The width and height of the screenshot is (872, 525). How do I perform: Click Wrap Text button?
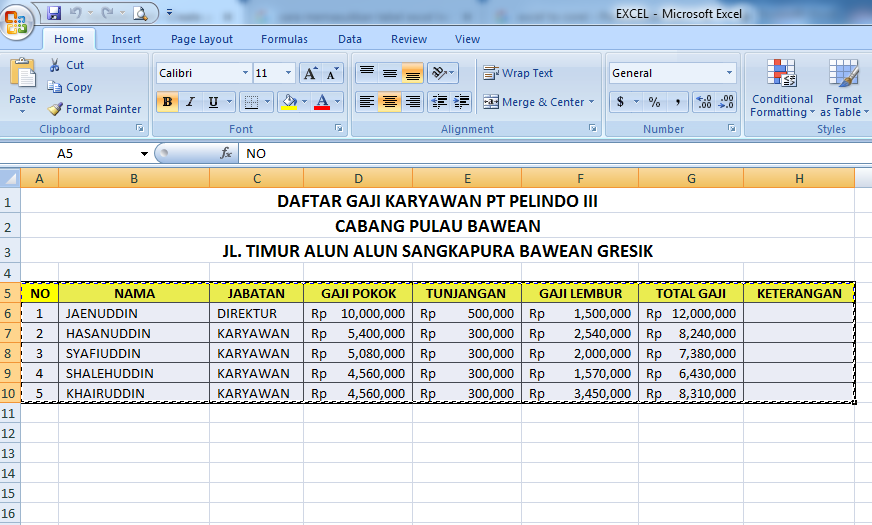click(518, 73)
